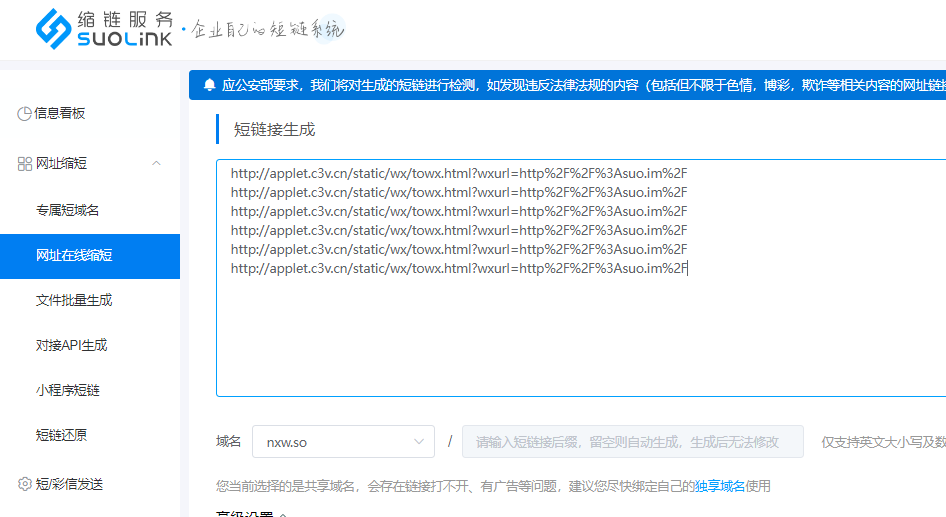
Task: Open 文件批量生成 menu item
Action: click(74, 300)
